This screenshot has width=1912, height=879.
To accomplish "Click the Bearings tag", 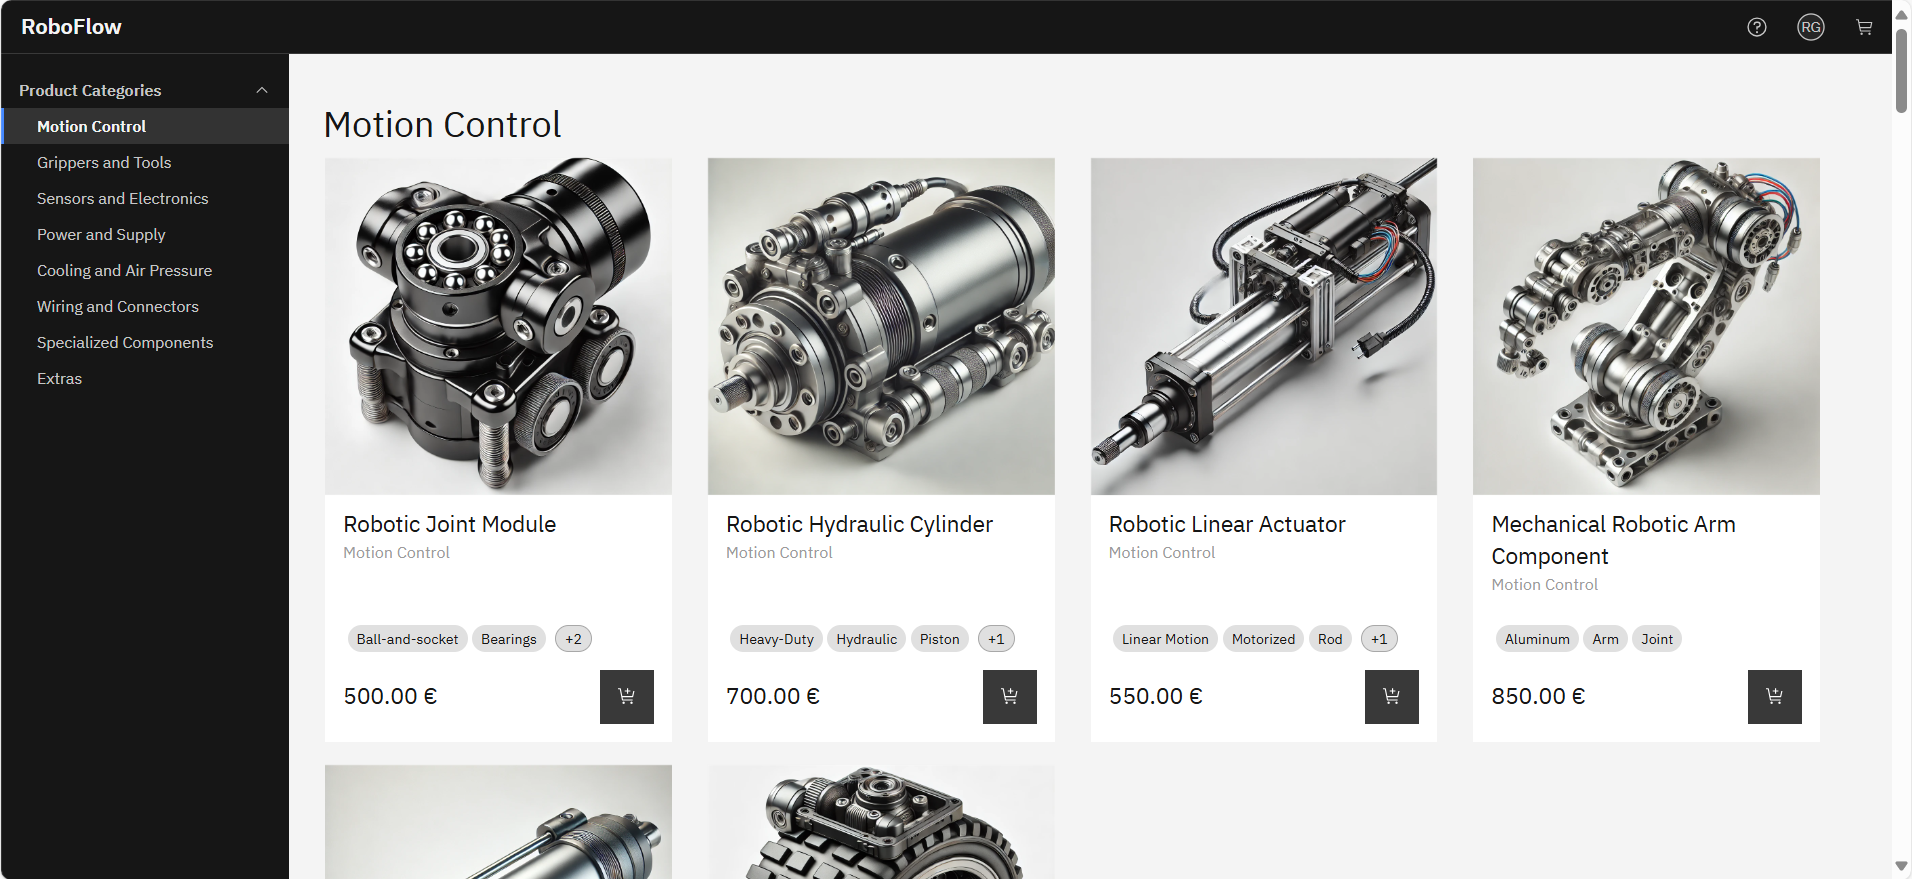I will point(509,639).
